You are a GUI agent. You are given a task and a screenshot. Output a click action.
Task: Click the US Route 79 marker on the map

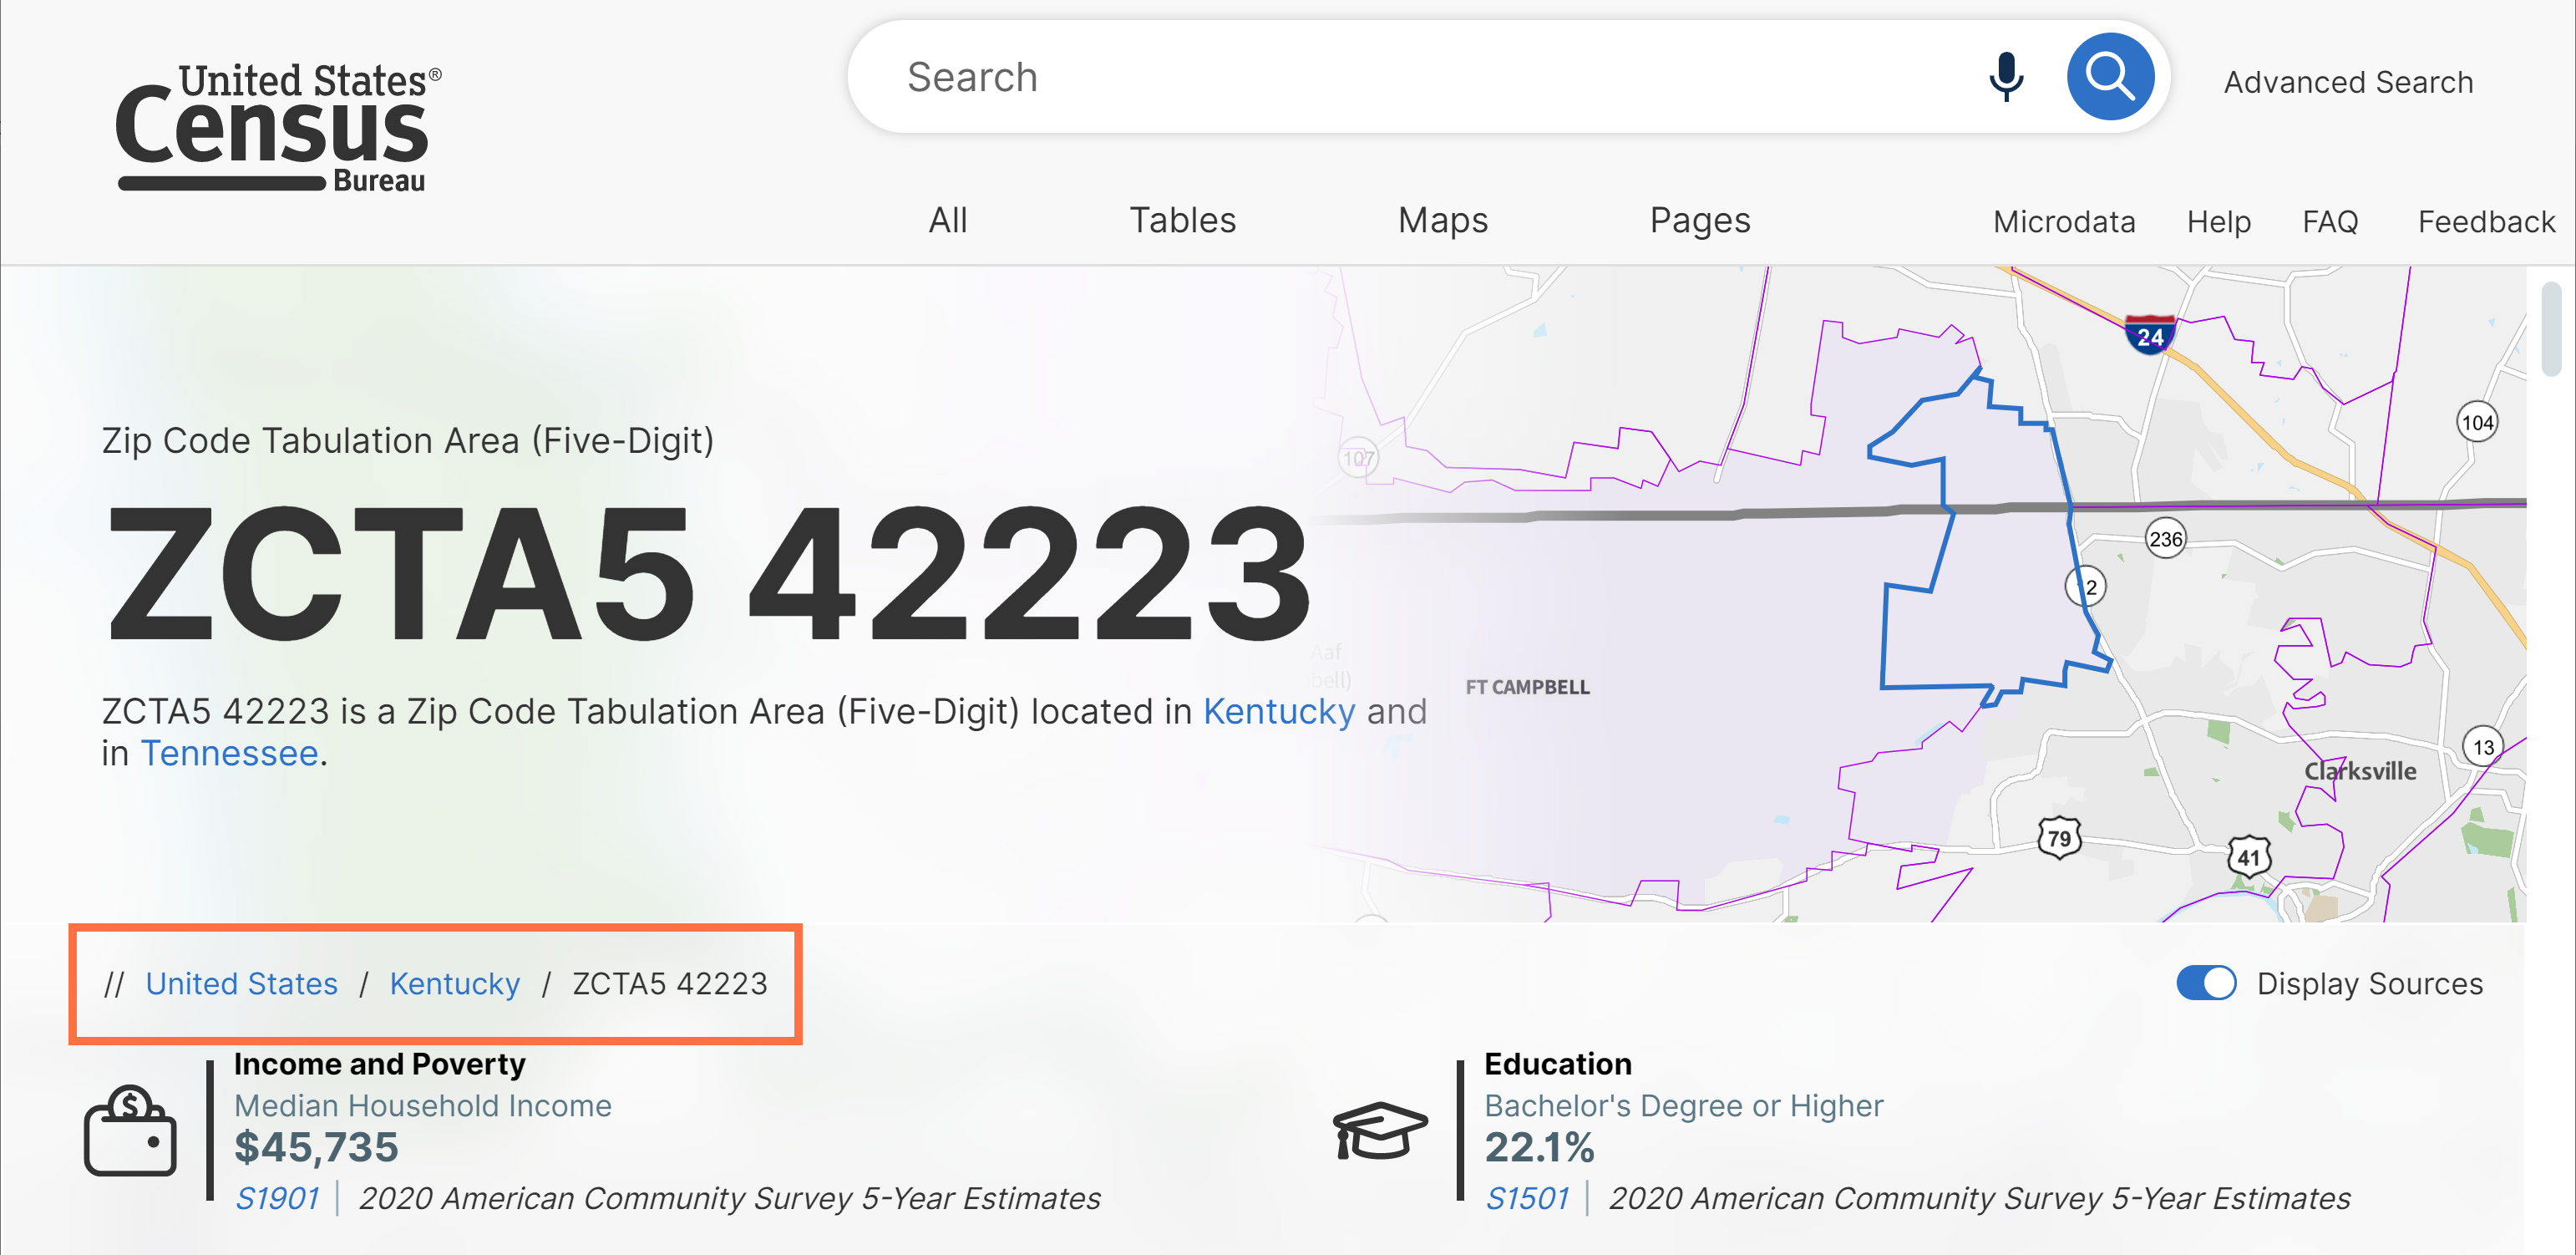2059,837
